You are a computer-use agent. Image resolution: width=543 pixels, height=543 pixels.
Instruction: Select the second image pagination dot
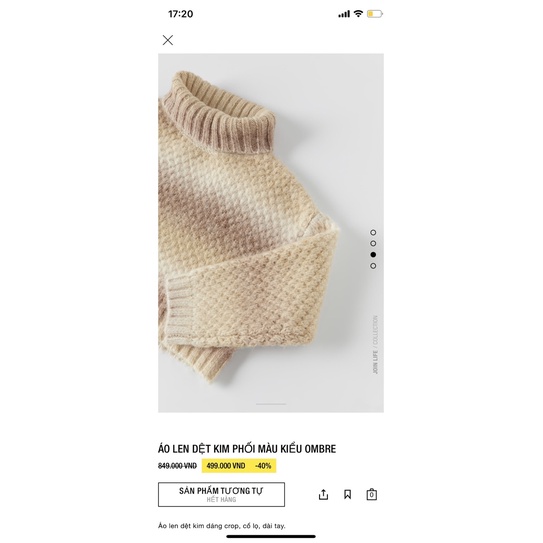pyautogui.click(x=373, y=243)
